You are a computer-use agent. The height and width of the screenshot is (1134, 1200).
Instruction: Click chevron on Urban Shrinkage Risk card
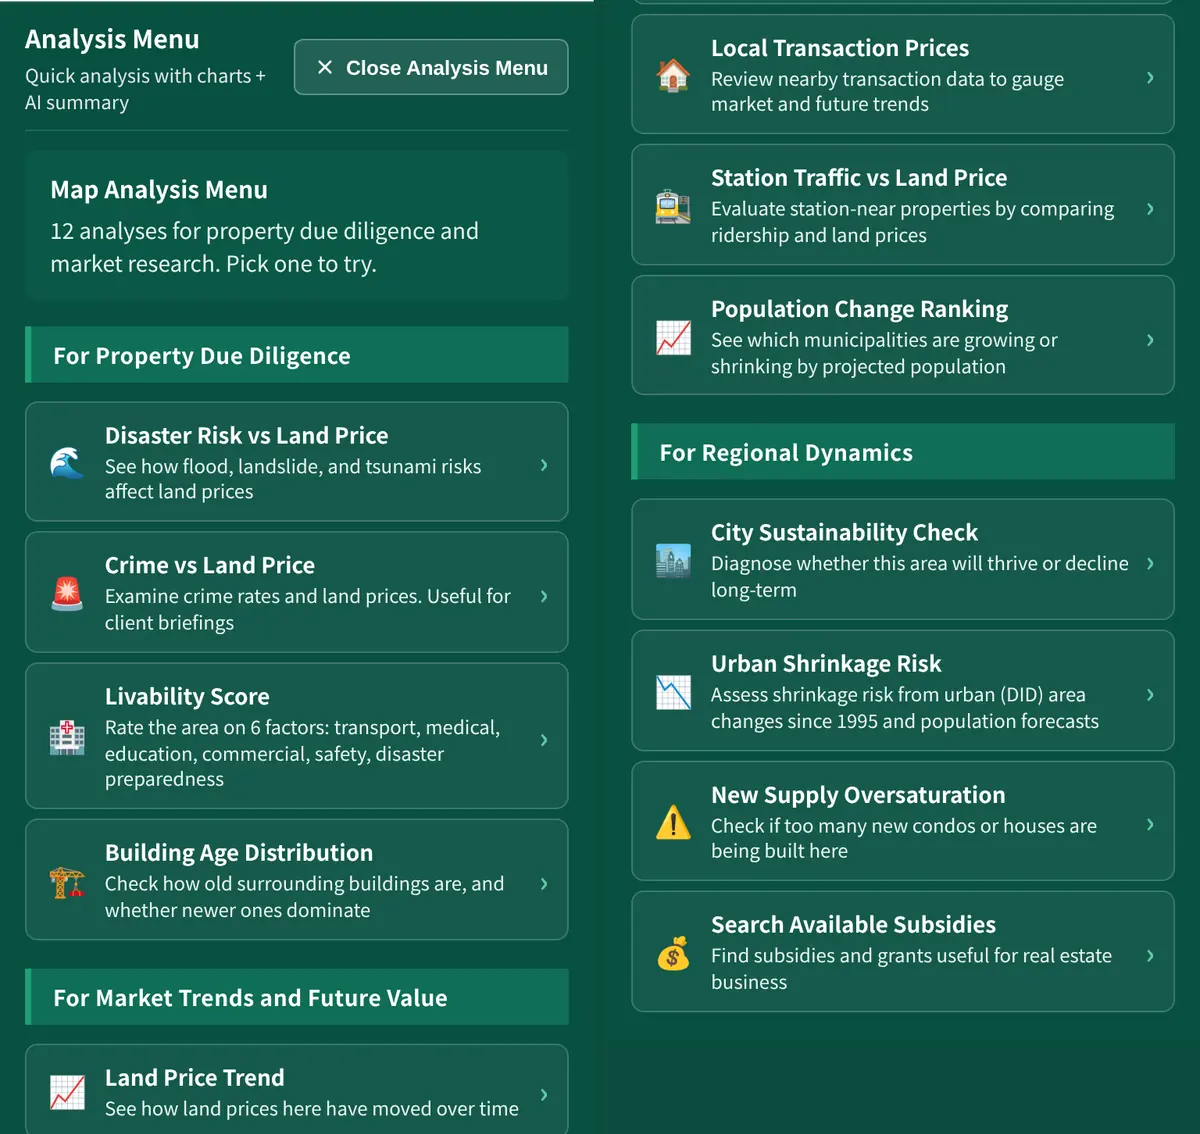click(1150, 694)
